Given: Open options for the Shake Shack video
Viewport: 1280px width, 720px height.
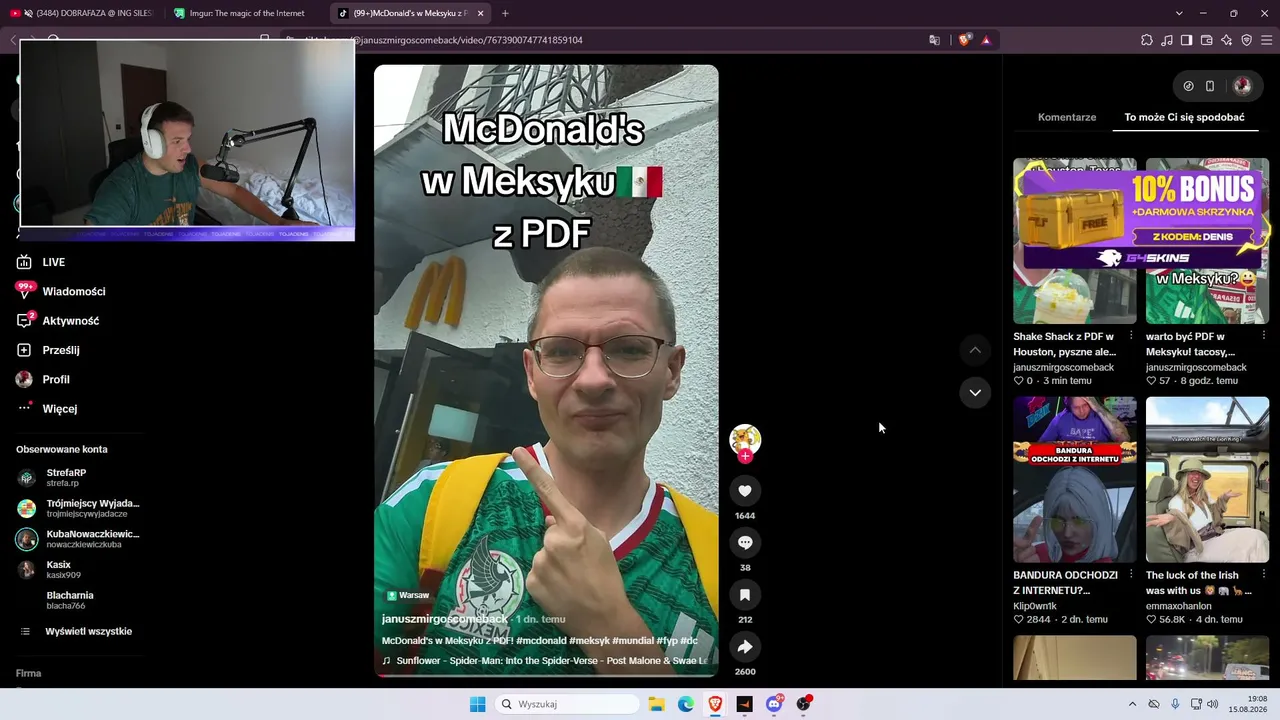Looking at the screenshot, I should [x=1131, y=337].
